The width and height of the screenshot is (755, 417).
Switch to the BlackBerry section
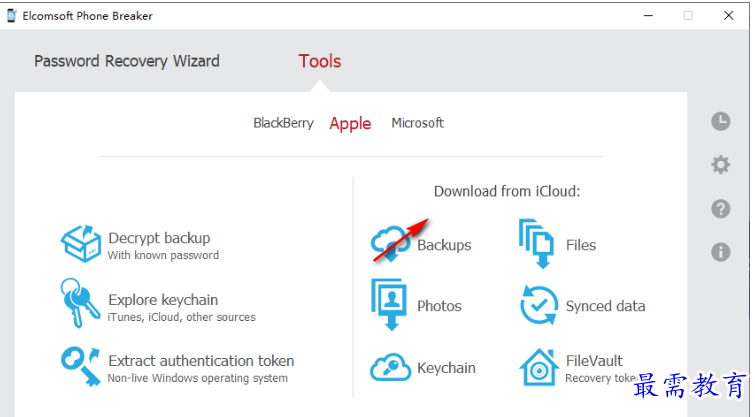click(283, 123)
